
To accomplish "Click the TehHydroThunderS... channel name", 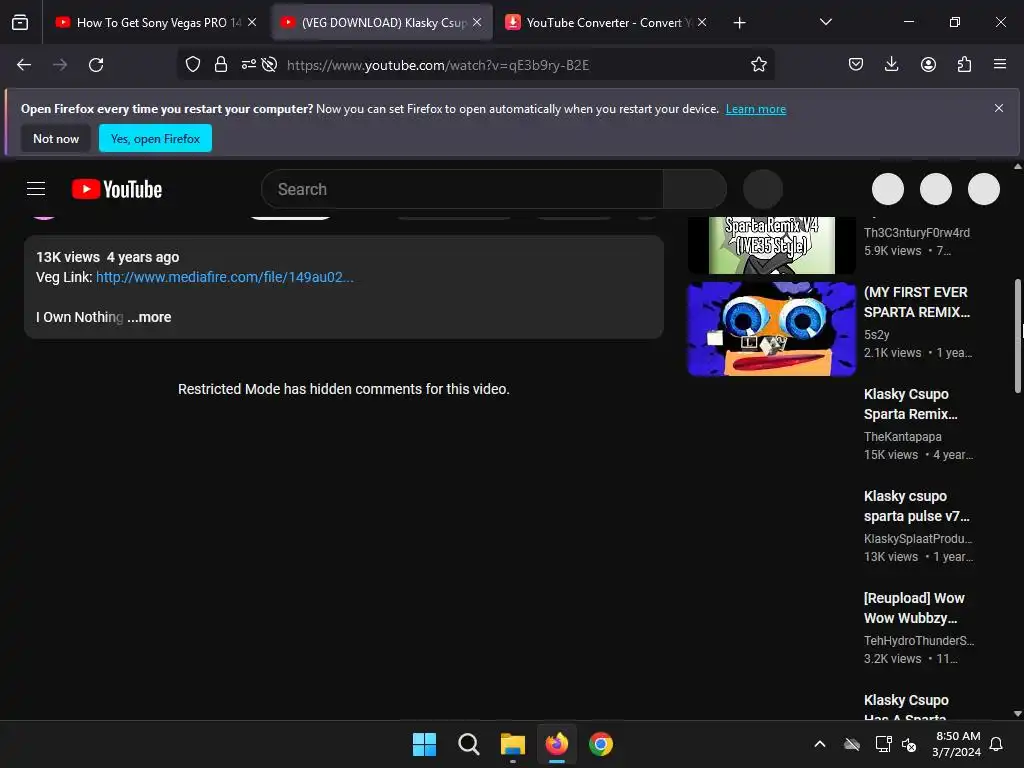I will click(918, 640).
